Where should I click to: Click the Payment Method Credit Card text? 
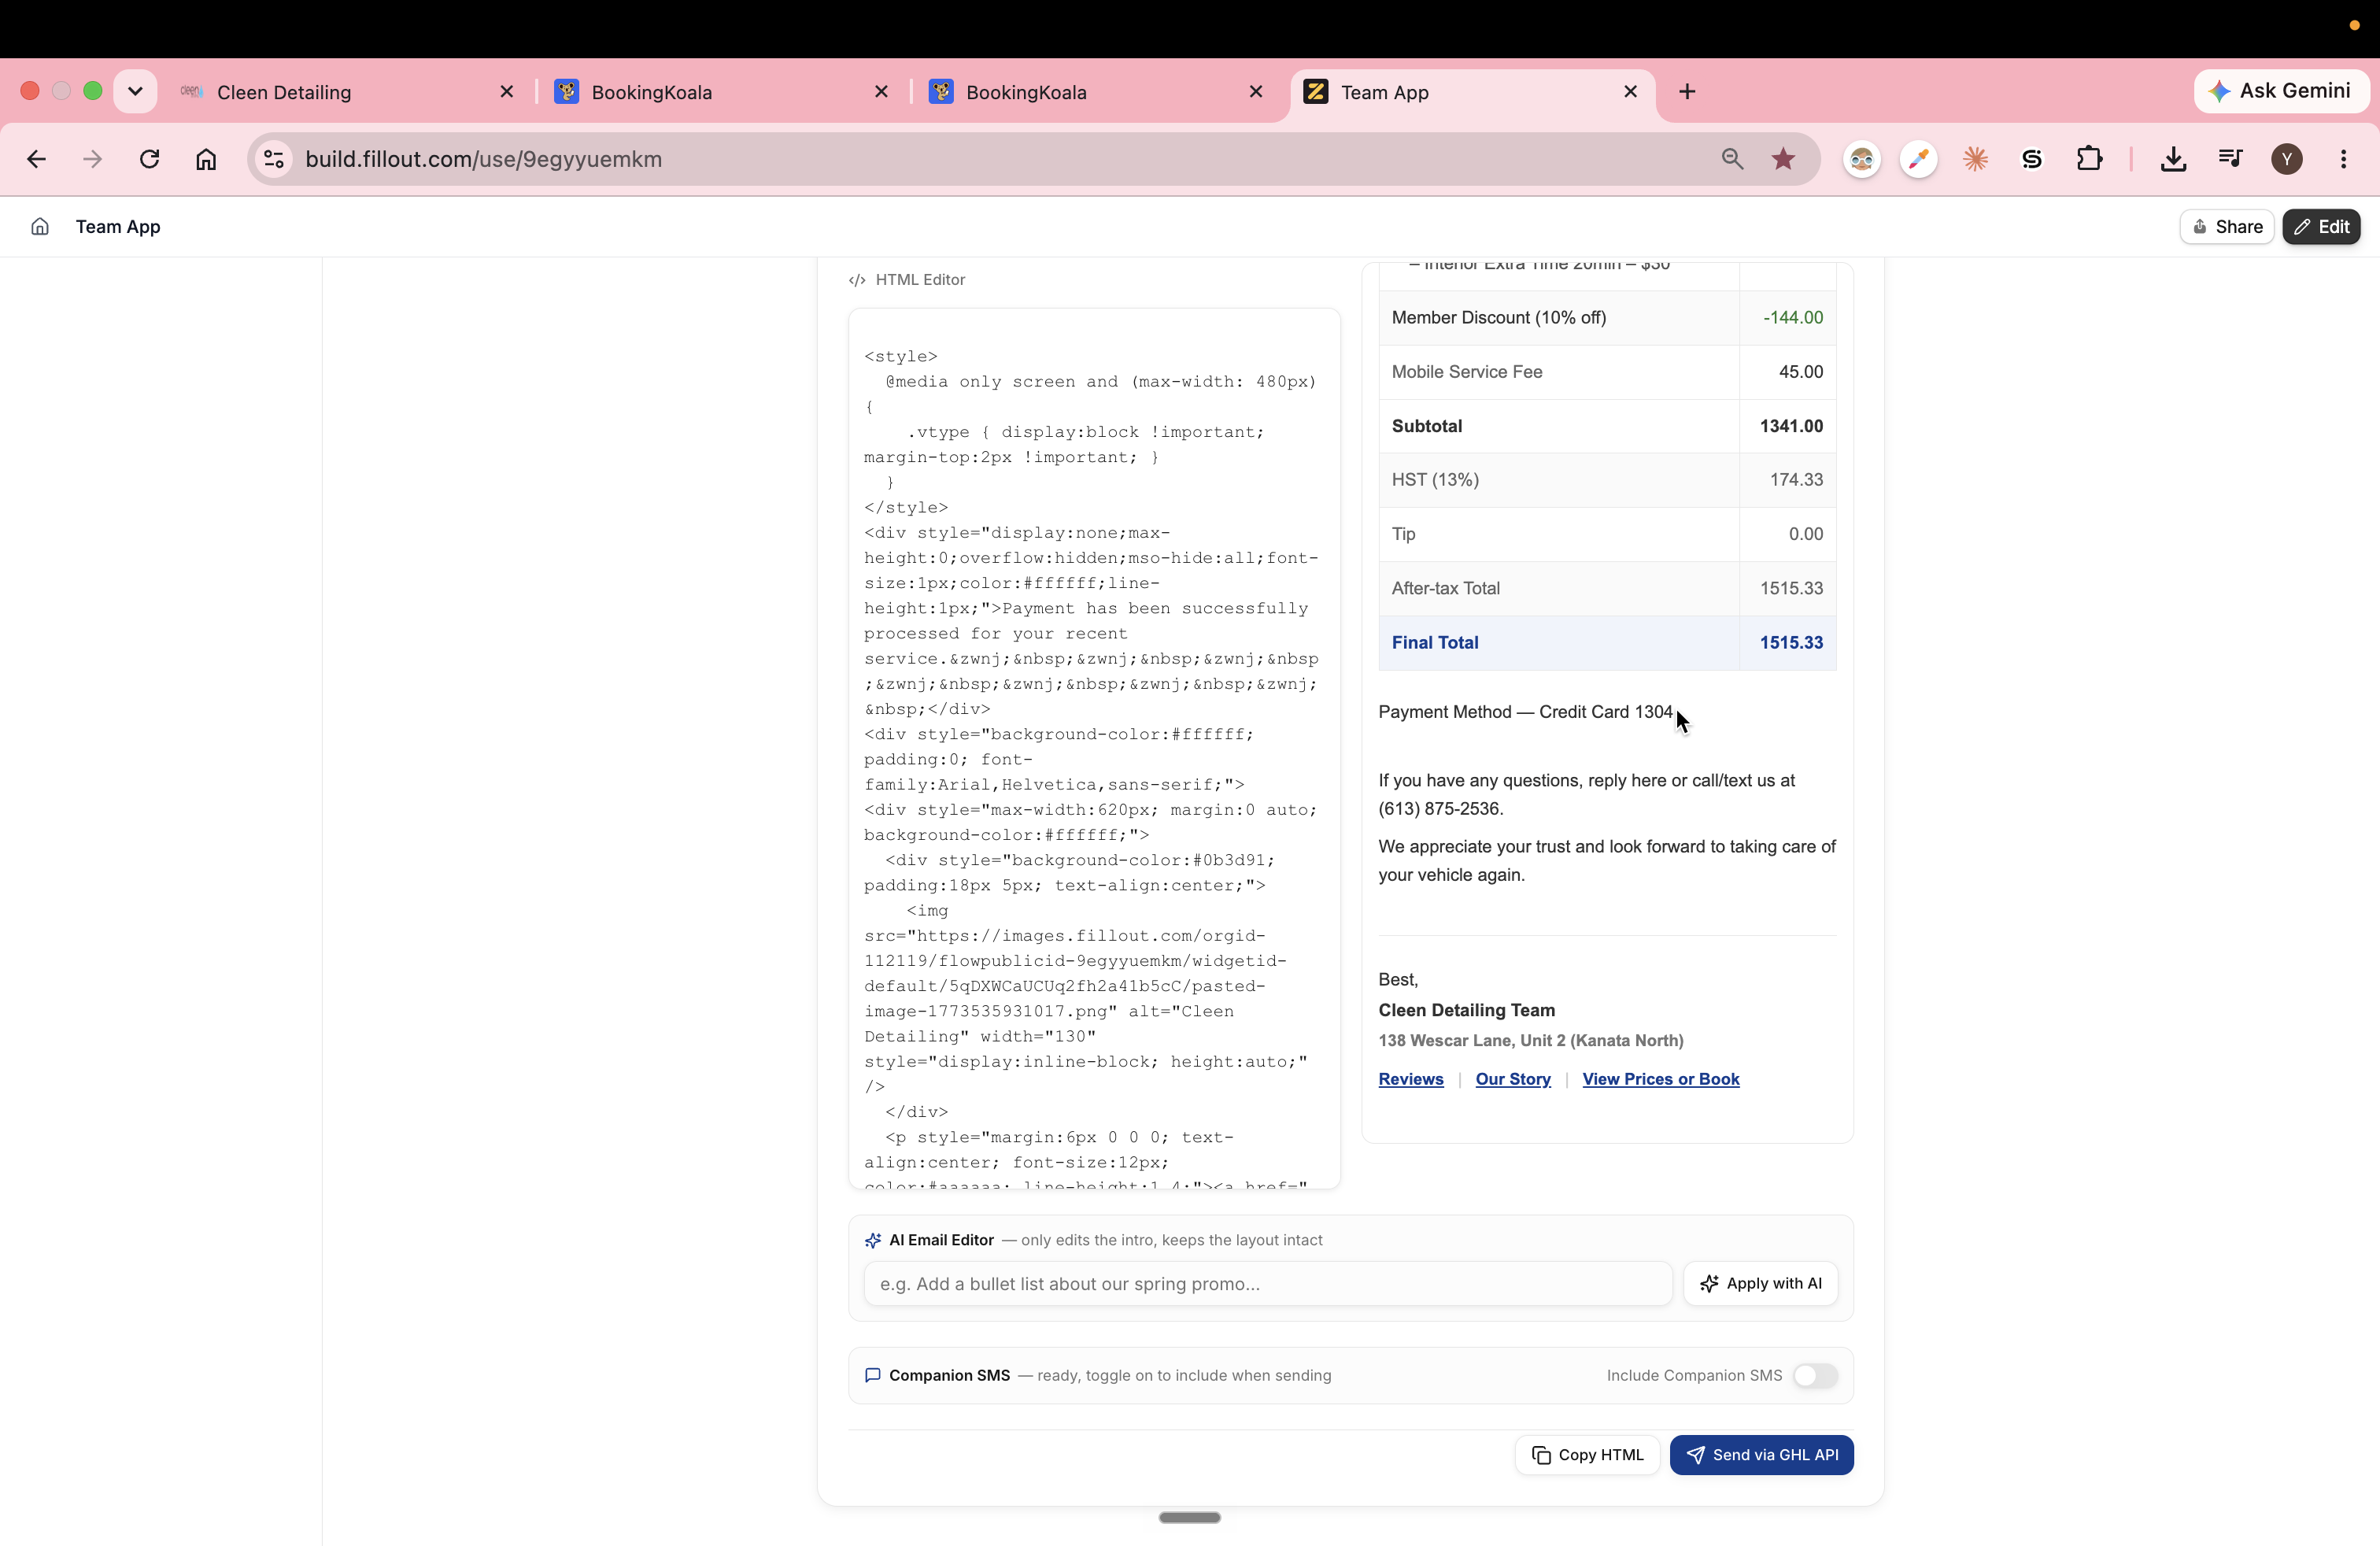tap(1525, 712)
